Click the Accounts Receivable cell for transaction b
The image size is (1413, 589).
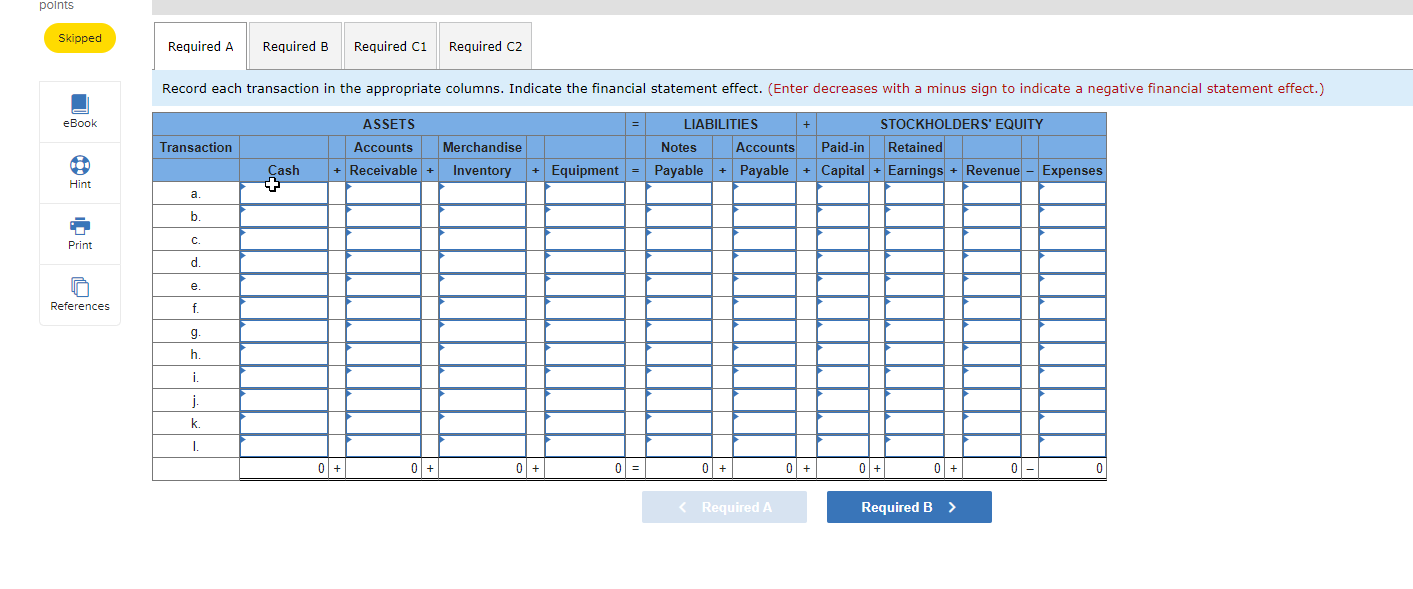385,215
